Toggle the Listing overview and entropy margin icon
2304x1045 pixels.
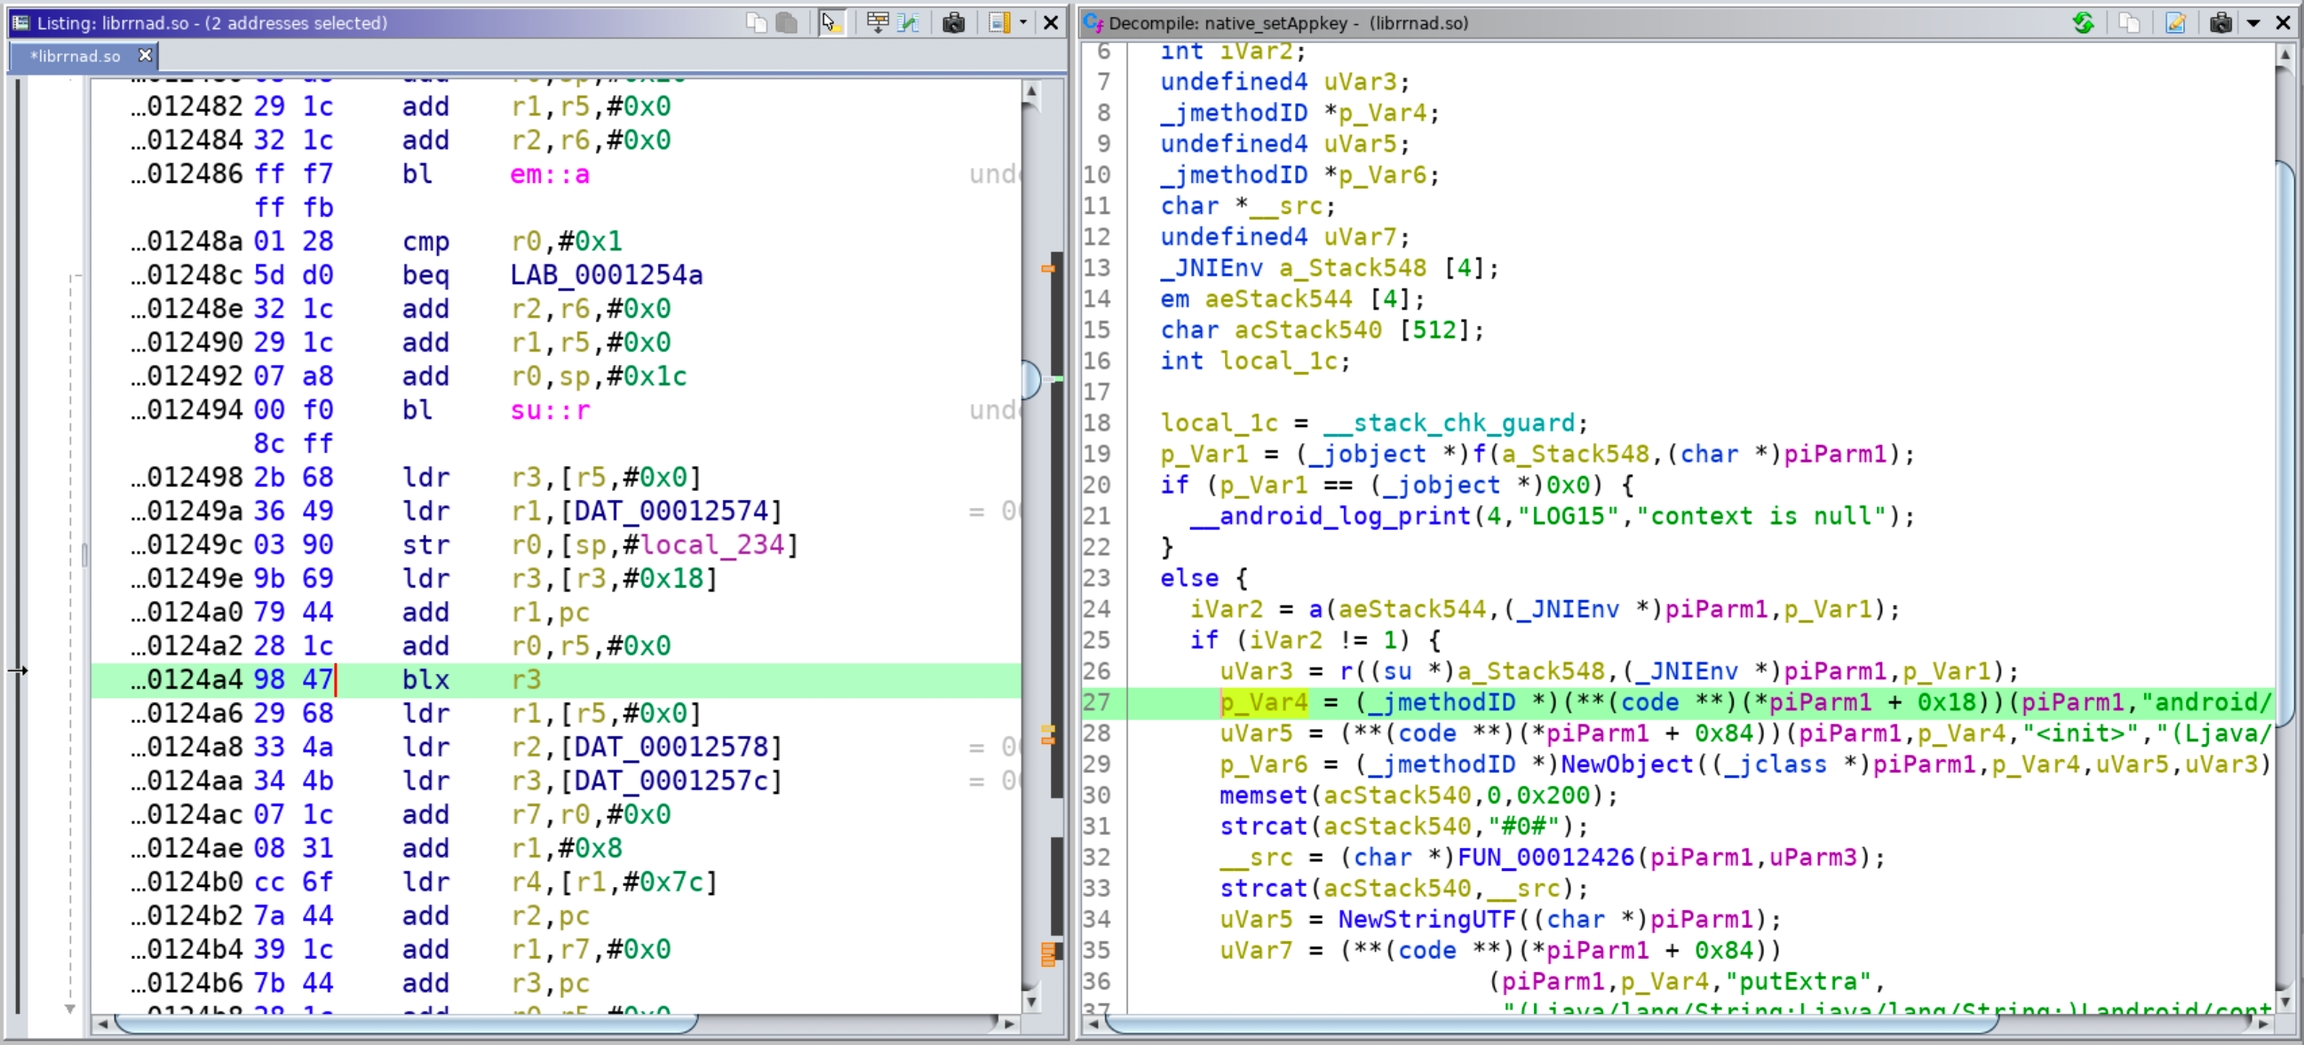coord(999,22)
